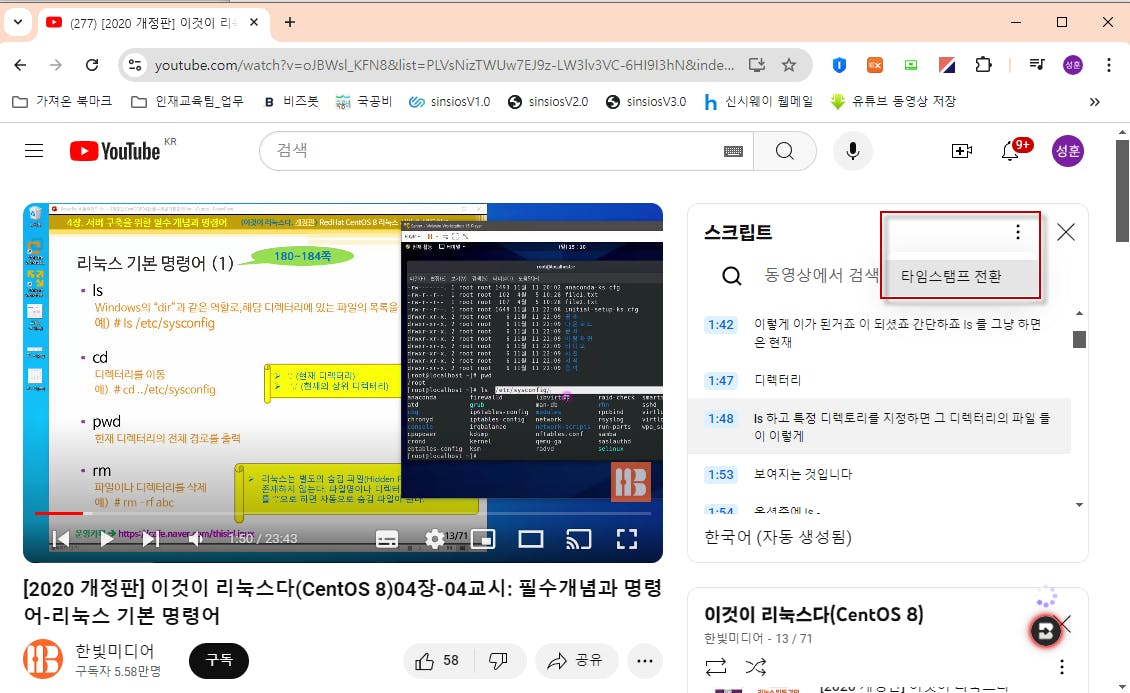
Task: Open the 인재교육팀_업무 bookmark folder
Action: tap(187, 102)
